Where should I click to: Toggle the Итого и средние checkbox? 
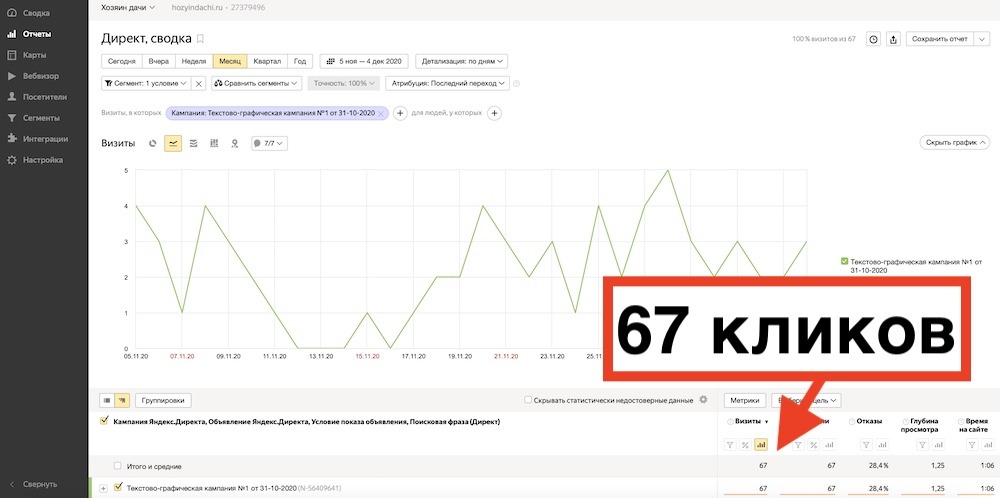[117, 466]
